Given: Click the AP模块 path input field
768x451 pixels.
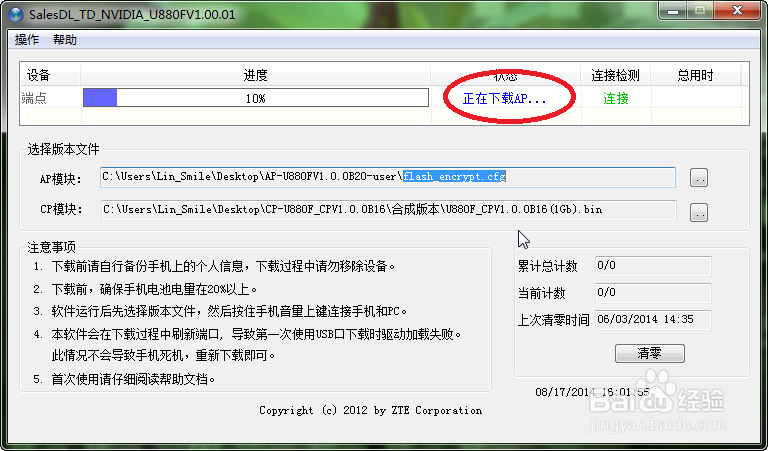Looking at the screenshot, I should (x=388, y=177).
